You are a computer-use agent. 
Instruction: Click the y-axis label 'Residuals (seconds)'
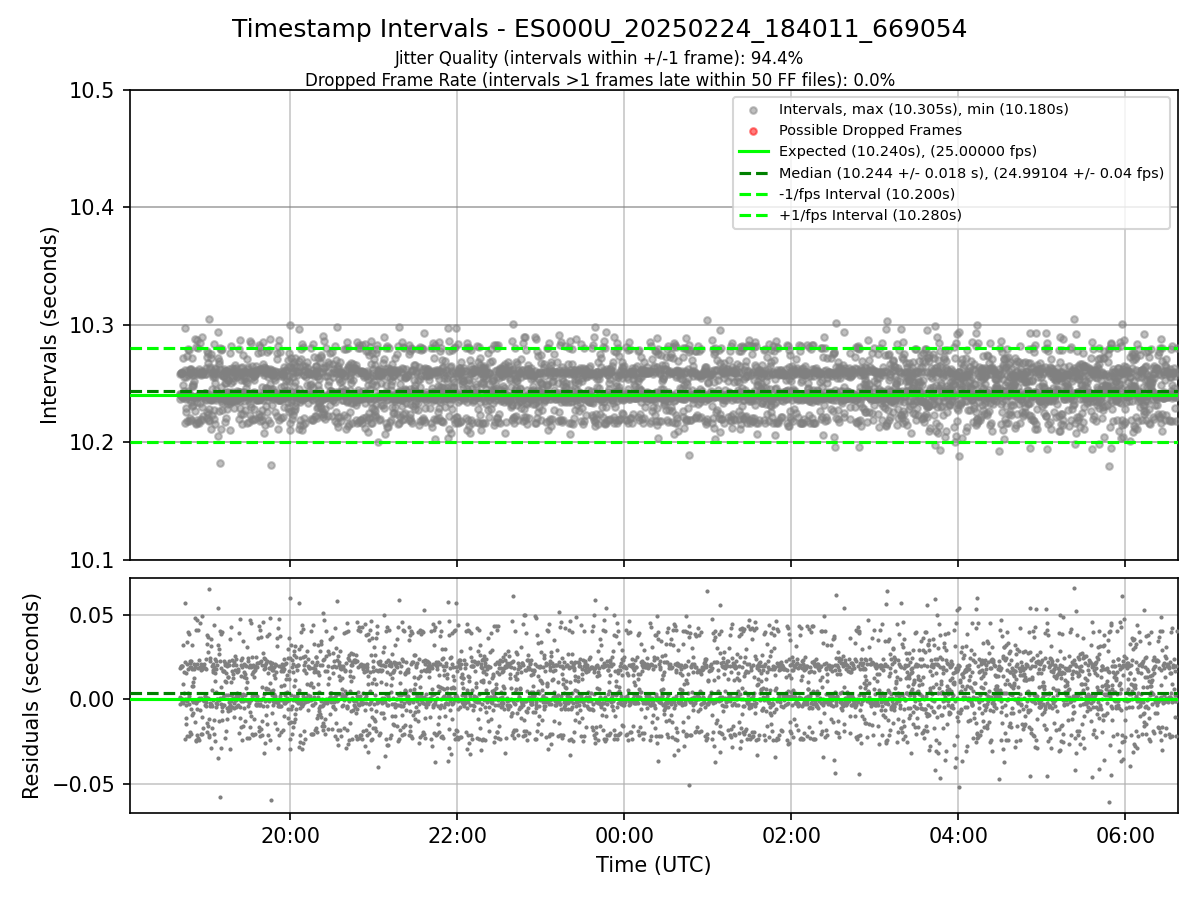pyautogui.click(x=32, y=696)
